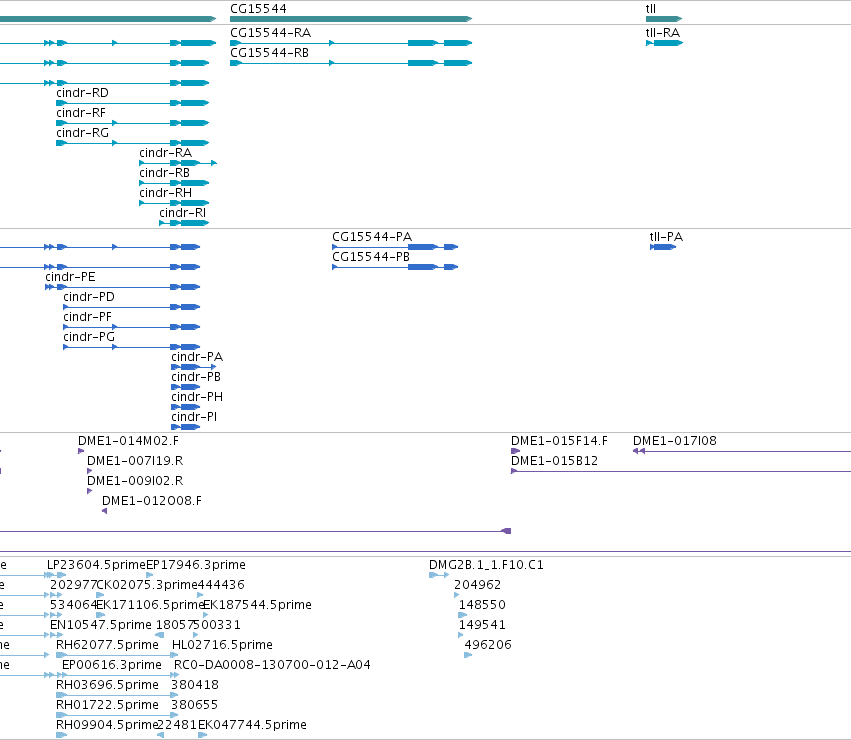Click the tll gene label
Viewport: 851px width, 740px height.
pos(651,9)
